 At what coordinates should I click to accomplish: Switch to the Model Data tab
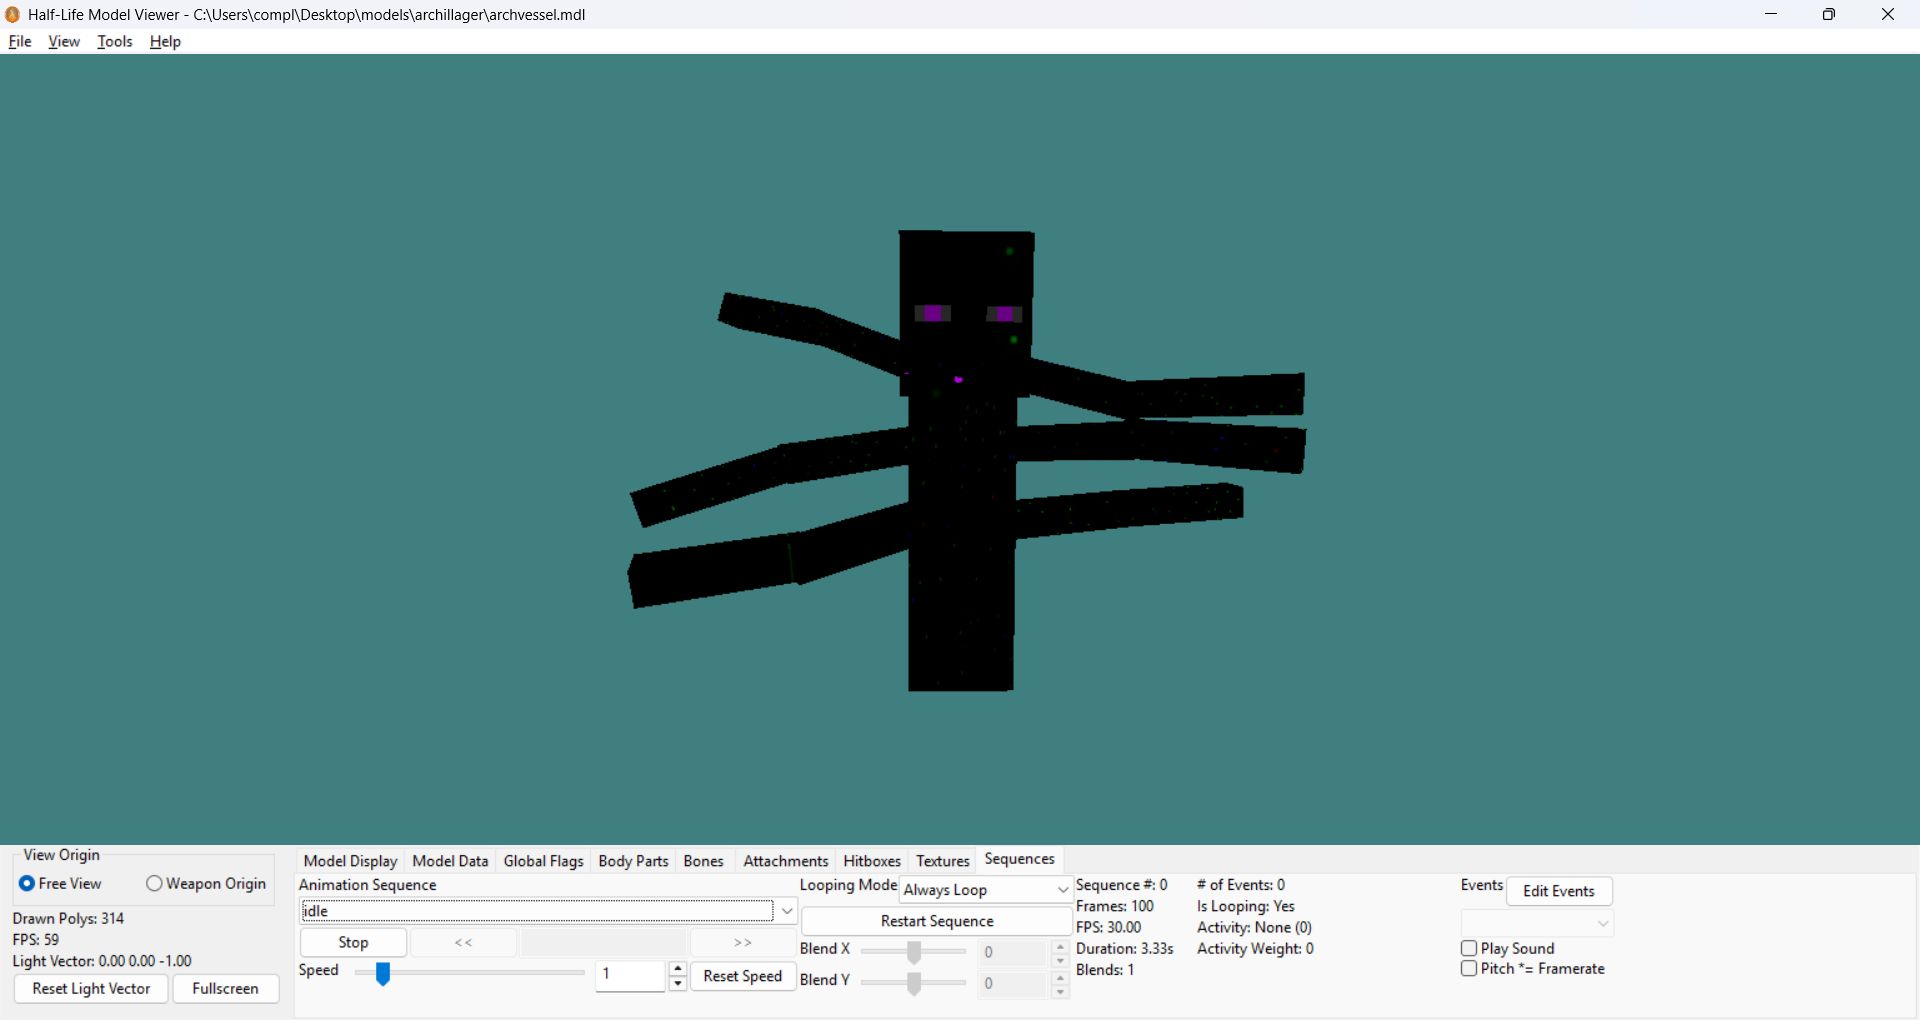point(450,861)
